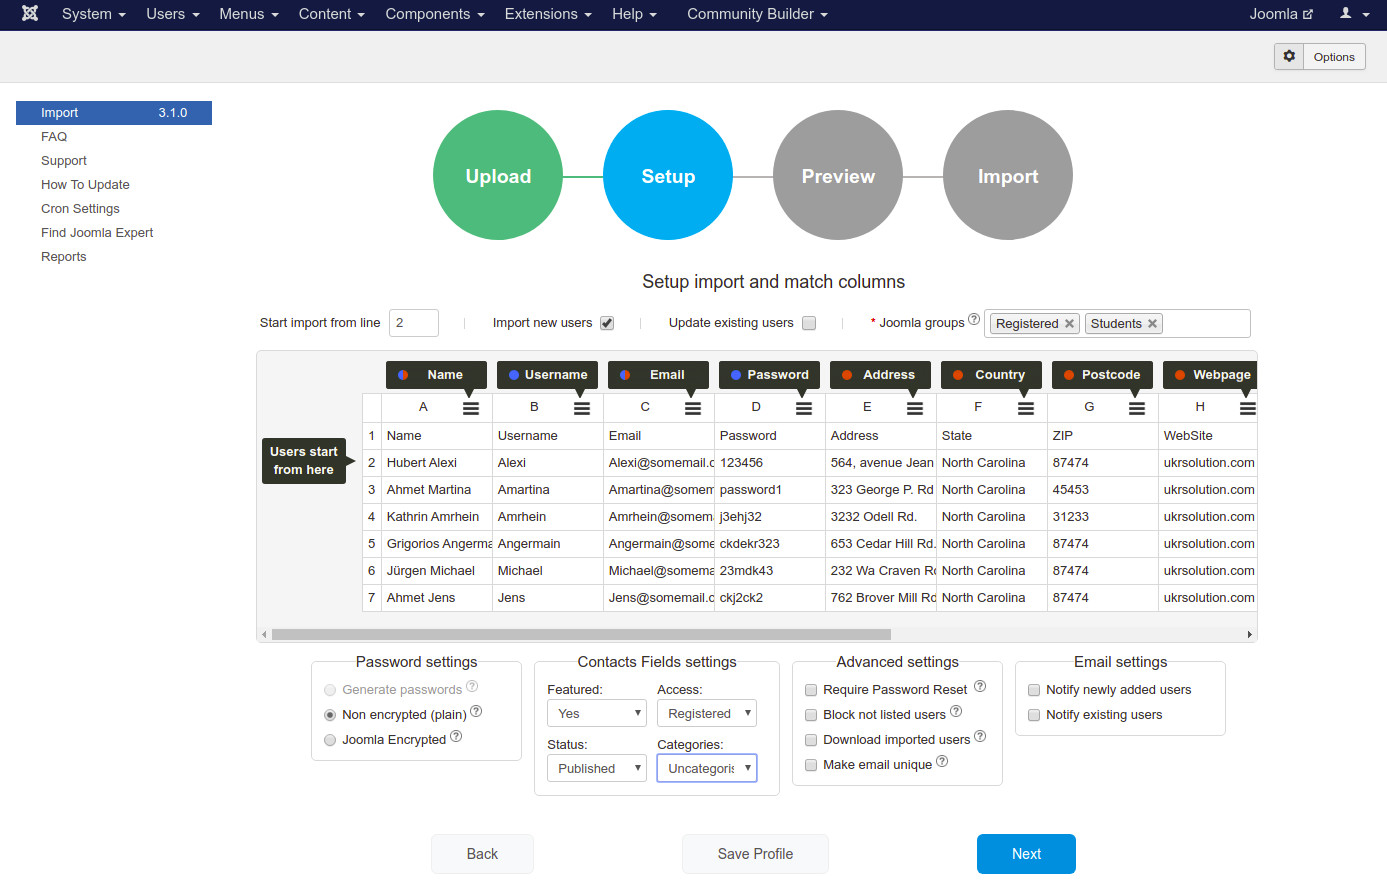Image resolution: width=1387 pixels, height=889 pixels.
Task: Click the Next button
Action: [x=1026, y=854]
